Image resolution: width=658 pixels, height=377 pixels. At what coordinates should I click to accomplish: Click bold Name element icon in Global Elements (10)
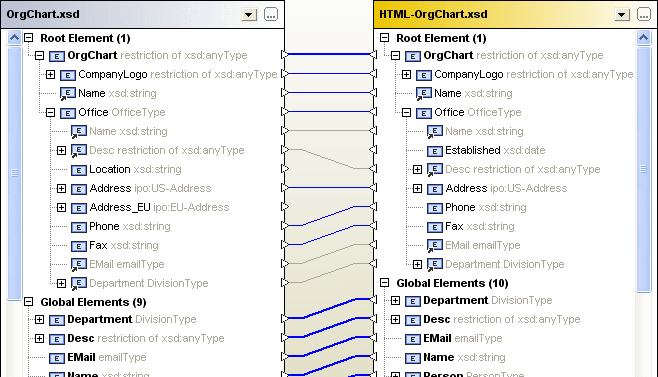click(413, 358)
